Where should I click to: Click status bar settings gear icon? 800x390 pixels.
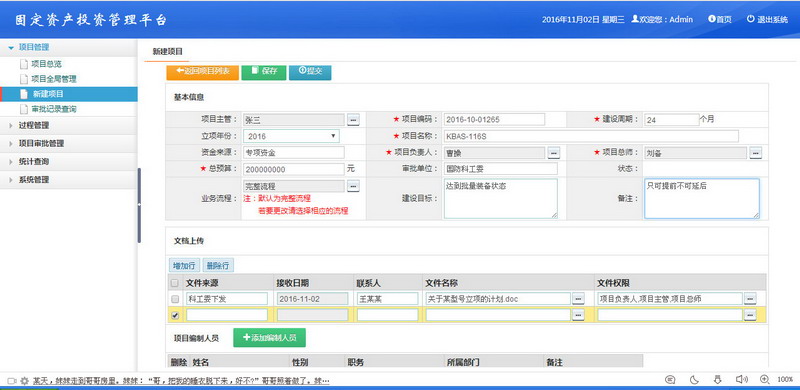point(24,381)
